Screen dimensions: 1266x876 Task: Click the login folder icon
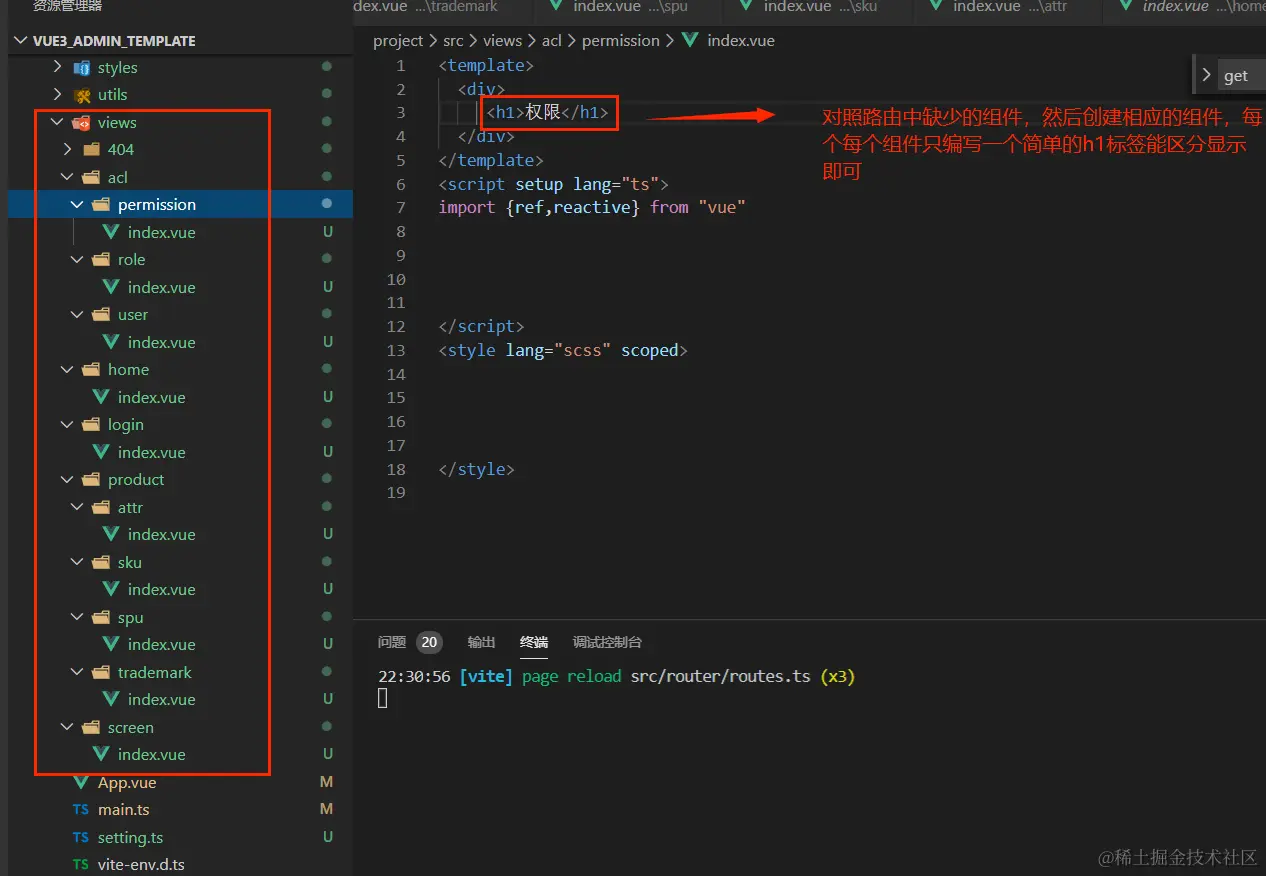(92, 424)
